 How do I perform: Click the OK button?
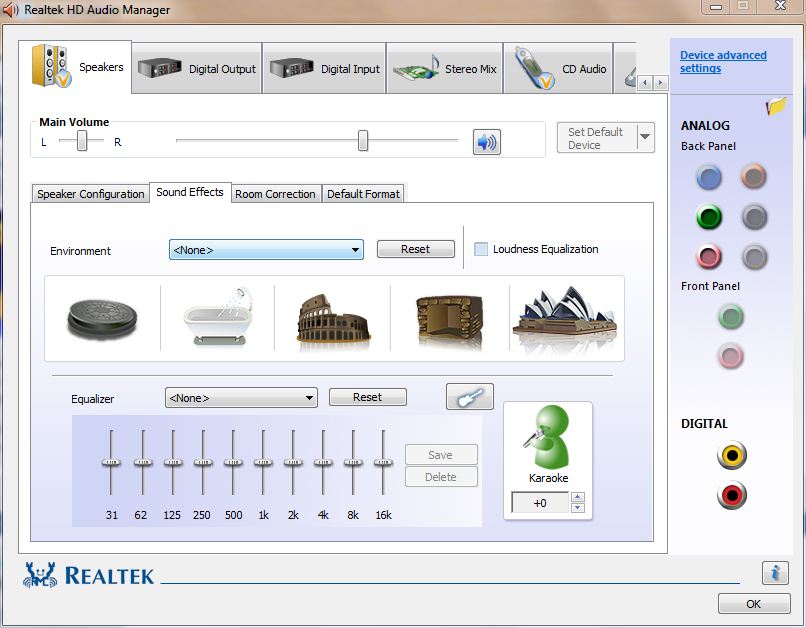753,603
